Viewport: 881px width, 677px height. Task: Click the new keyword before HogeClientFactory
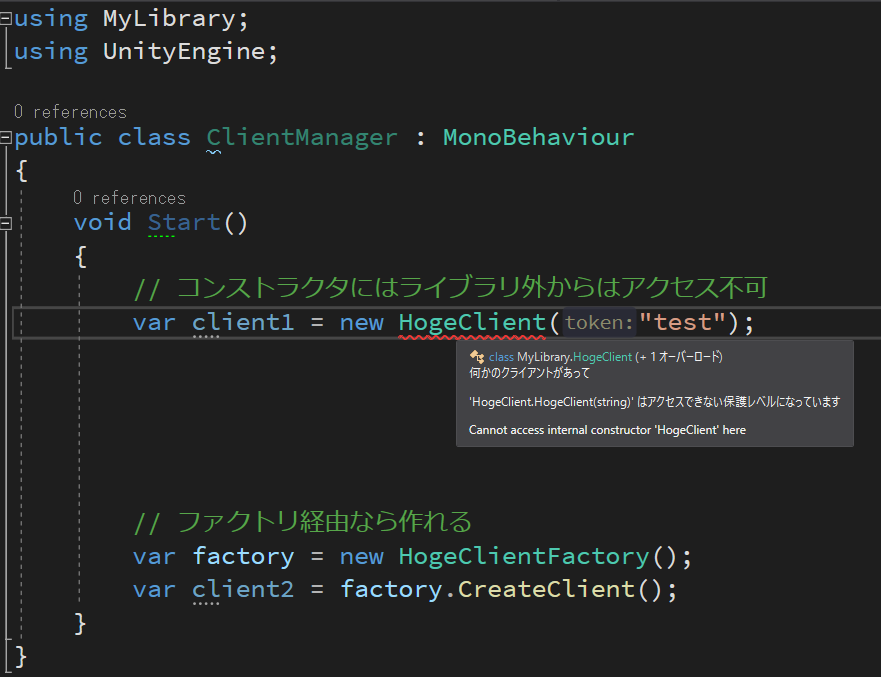point(362,556)
